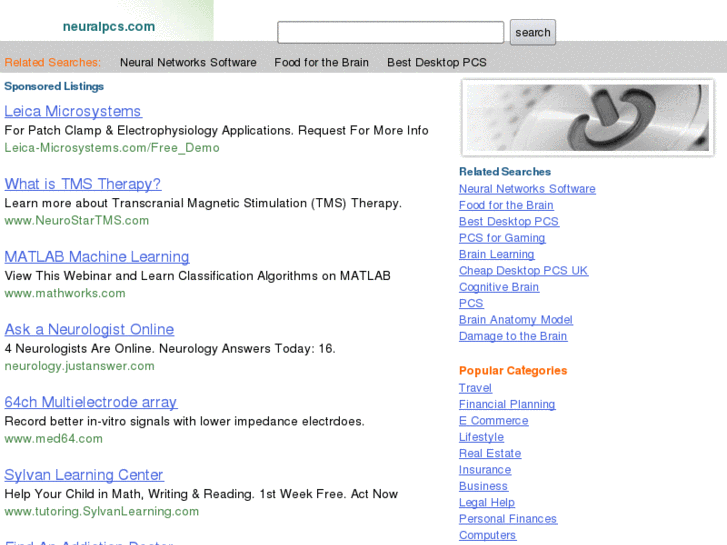Open Sylvan Learning Center listing
Image resolution: width=727 pixels, height=545 pixels.
click(84, 475)
